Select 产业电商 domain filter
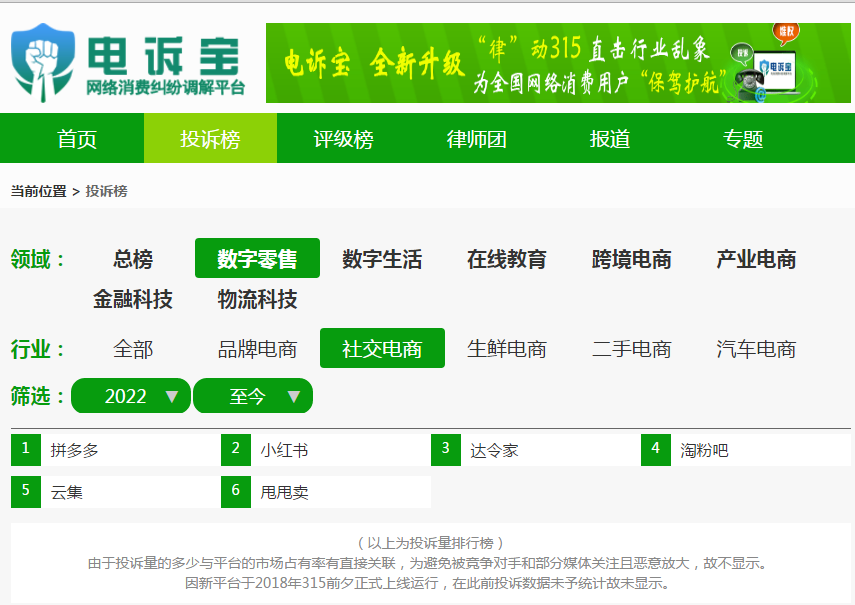Image resolution: width=855 pixels, height=605 pixels. pos(756,258)
